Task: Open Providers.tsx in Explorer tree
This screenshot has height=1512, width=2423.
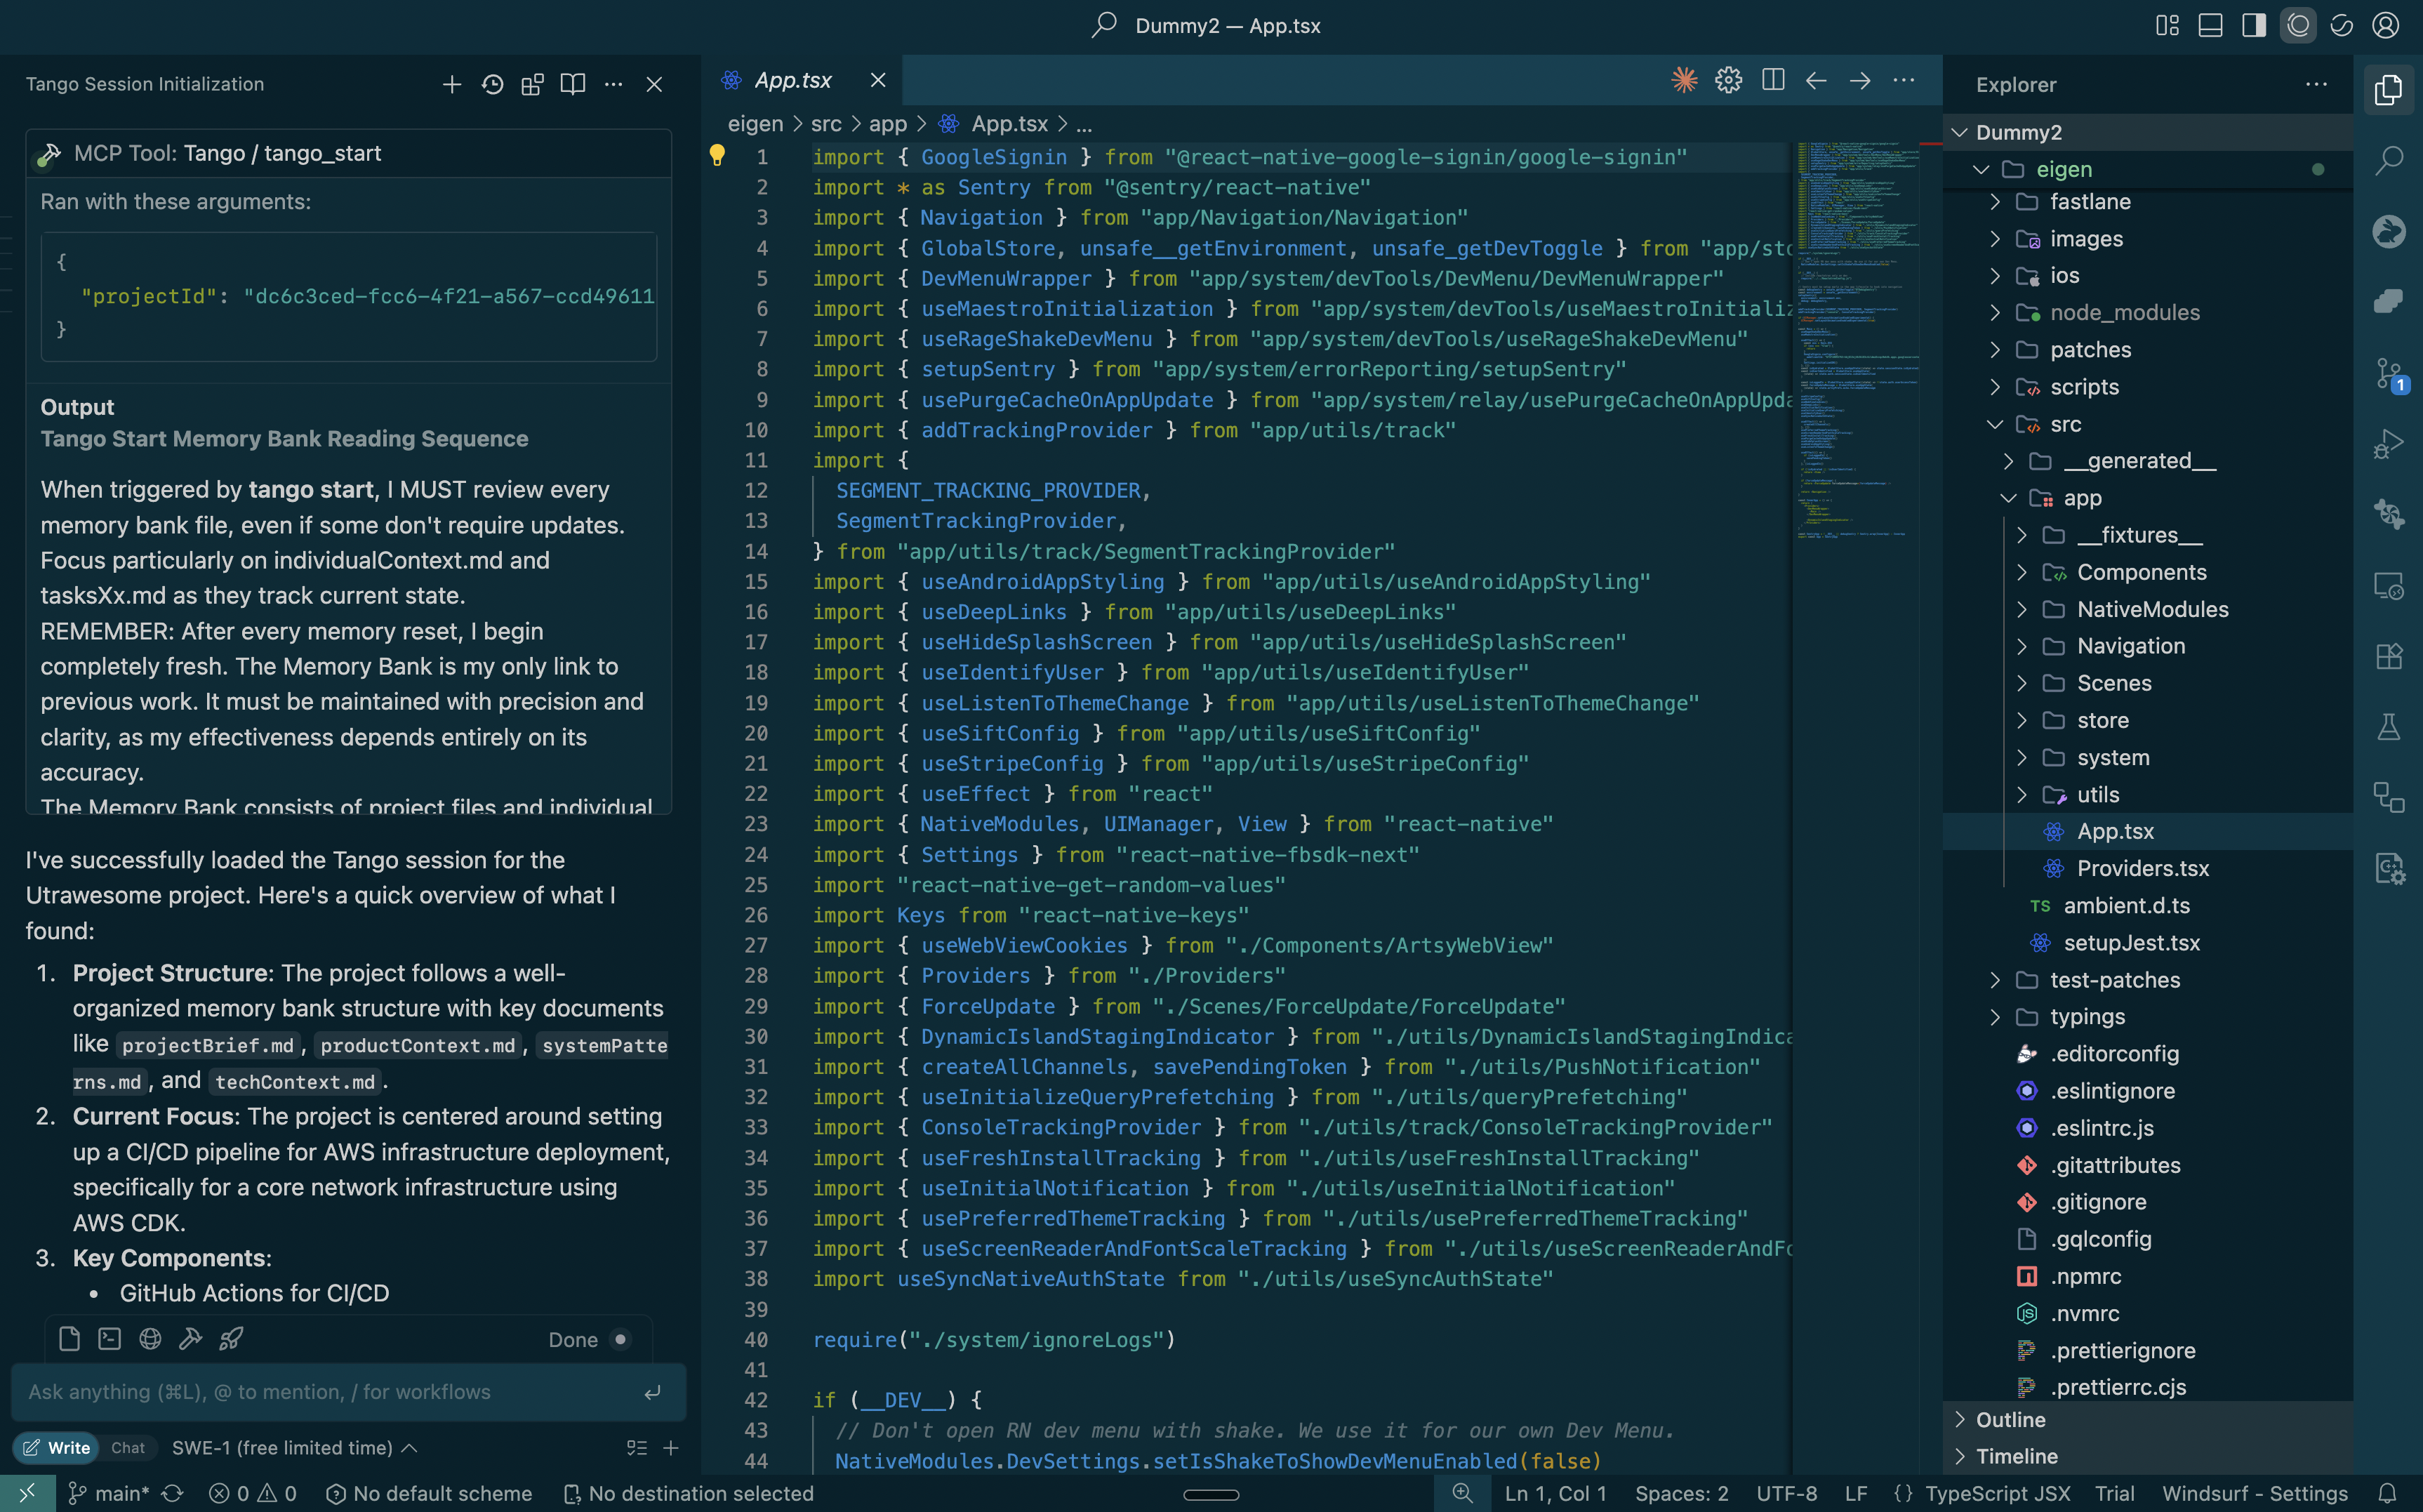Action: (x=2142, y=868)
